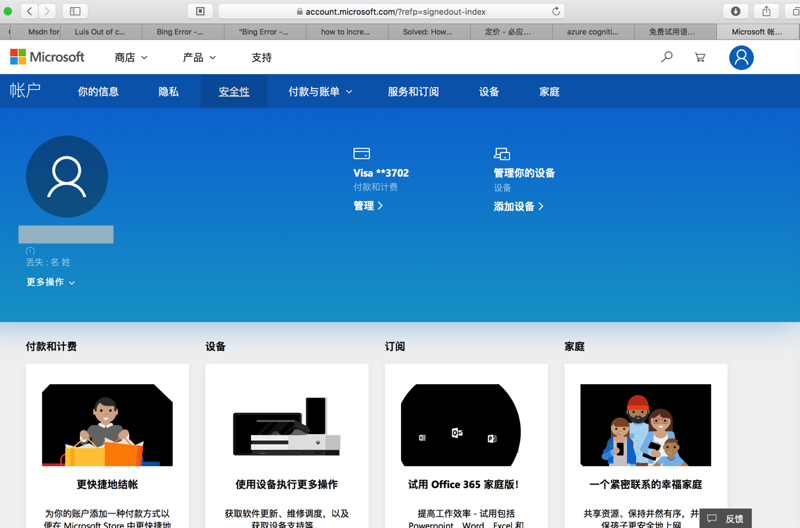Click the 管理你的设备 heading
Viewport: 800px width, 528px height.
pyautogui.click(x=524, y=173)
